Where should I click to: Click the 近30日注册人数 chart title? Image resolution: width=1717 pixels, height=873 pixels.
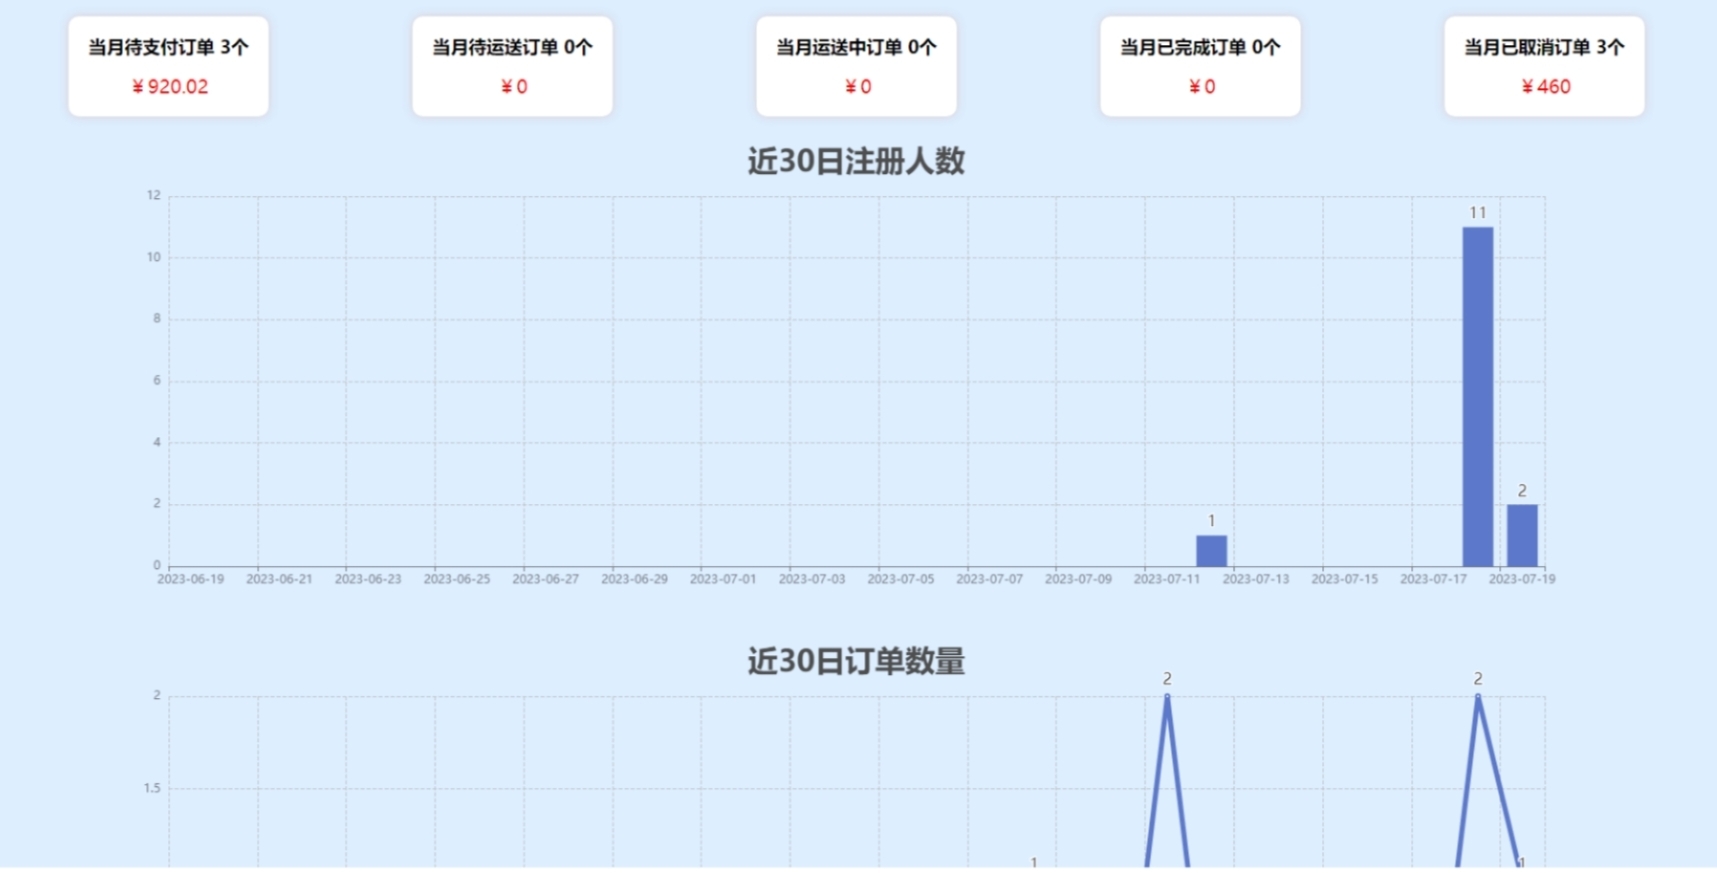click(856, 161)
